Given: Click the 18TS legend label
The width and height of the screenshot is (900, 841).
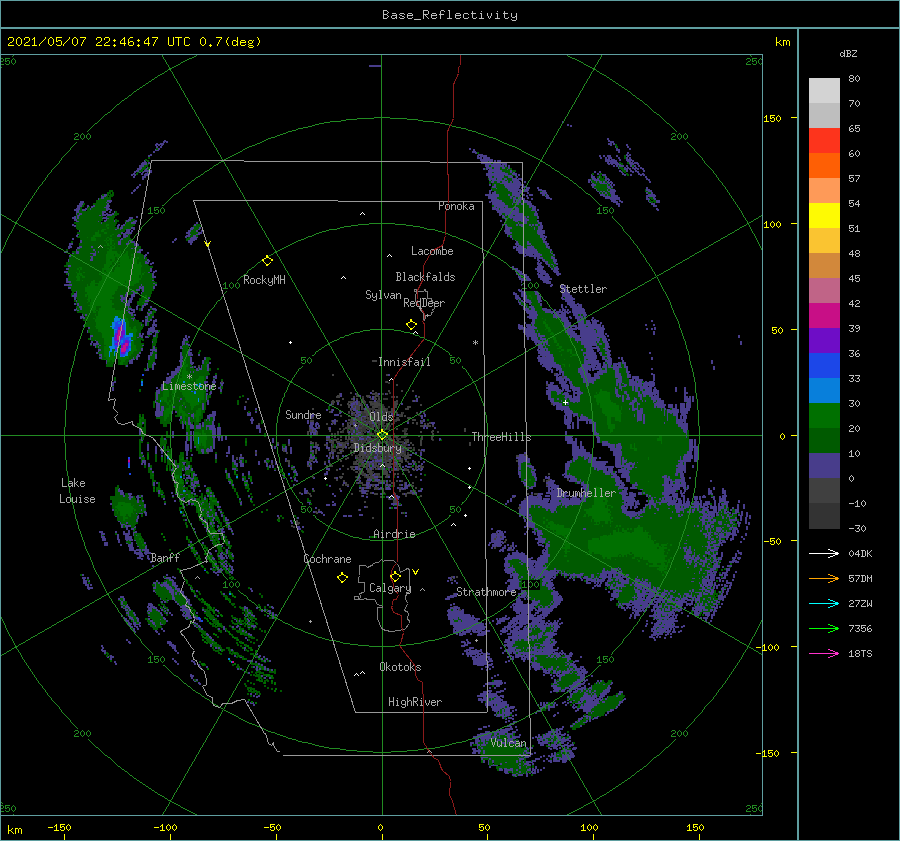Looking at the screenshot, I should (860, 653).
